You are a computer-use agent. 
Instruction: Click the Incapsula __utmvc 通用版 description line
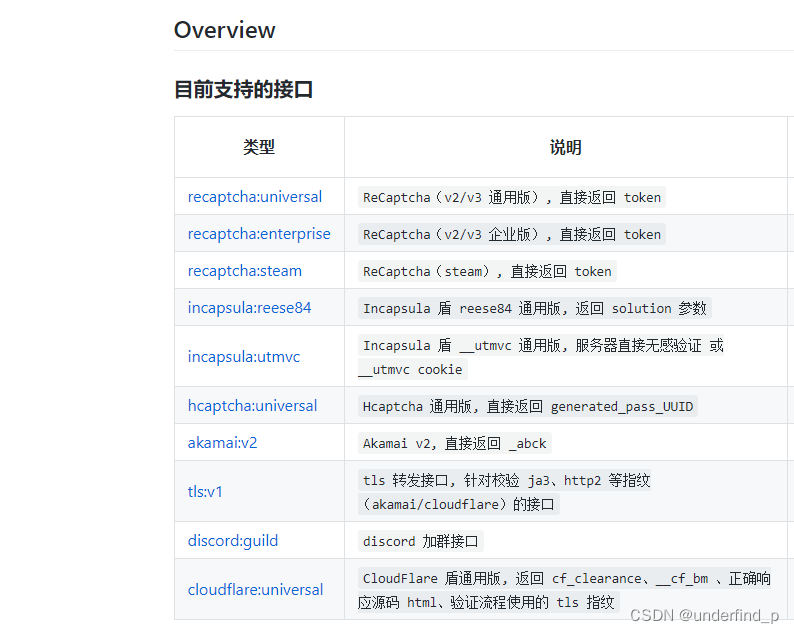coord(541,345)
